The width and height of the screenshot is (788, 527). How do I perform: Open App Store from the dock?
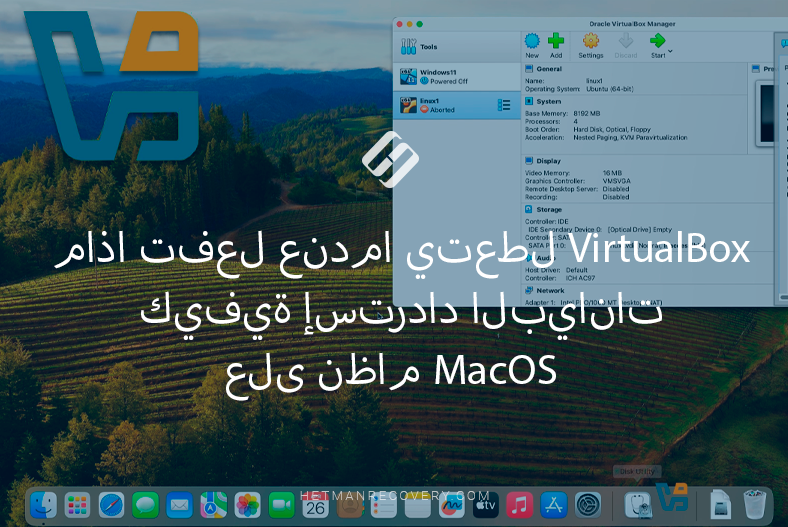click(554, 505)
